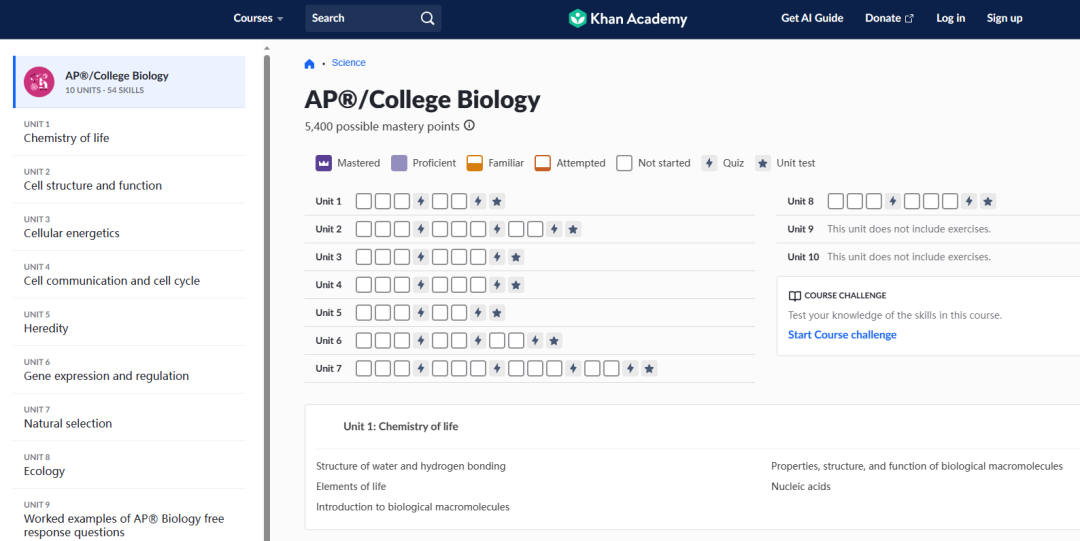Open Unit 5 Heredity in sidebar

[129, 322]
